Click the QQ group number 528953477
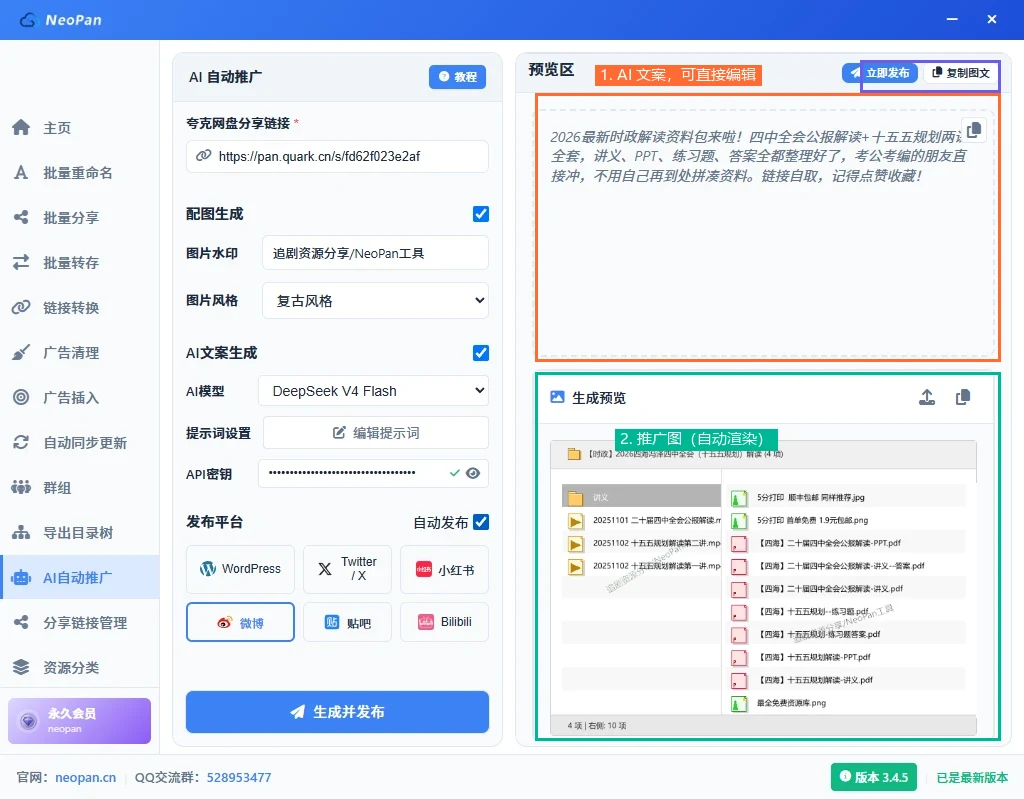The height and width of the screenshot is (799, 1024). (x=239, y=777)
